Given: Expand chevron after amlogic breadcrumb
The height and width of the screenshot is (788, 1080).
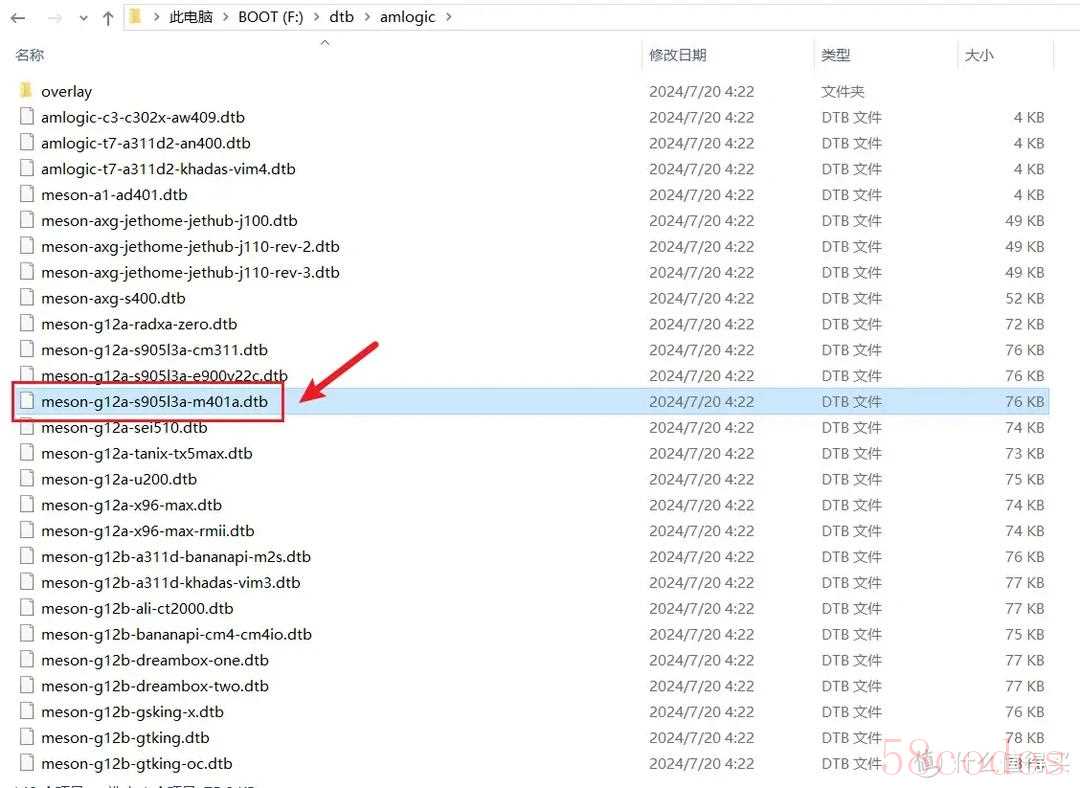Looking at the screenshot, I should 448,17.
